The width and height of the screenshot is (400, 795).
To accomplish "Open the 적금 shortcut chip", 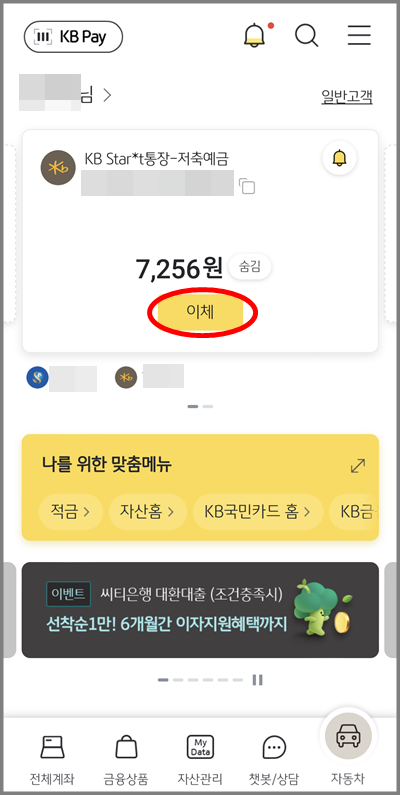I will point(70,512).
